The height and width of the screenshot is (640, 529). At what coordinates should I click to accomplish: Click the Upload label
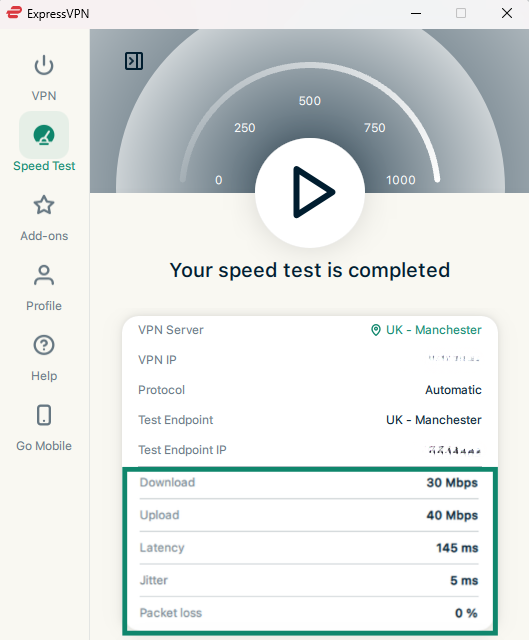tap(159, 515)
